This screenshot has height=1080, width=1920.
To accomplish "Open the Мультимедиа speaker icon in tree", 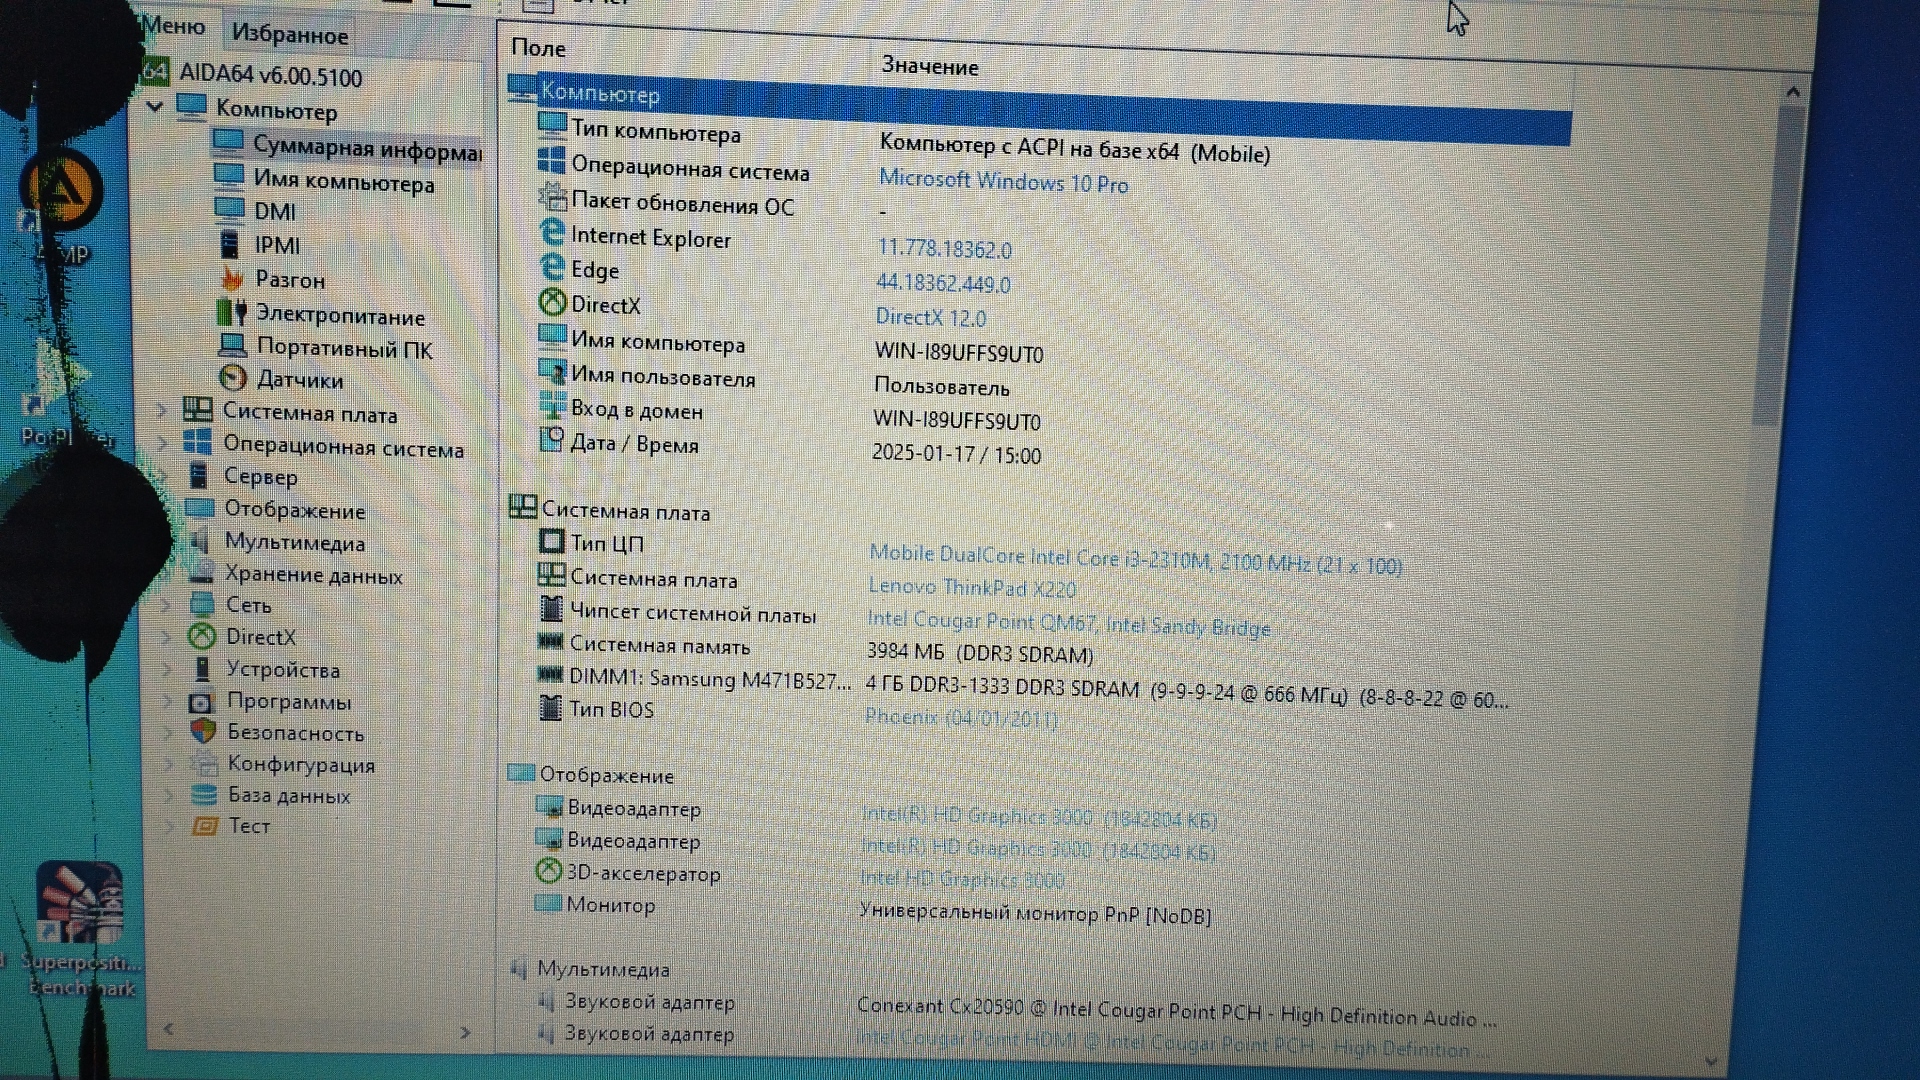I will [200, 541].
